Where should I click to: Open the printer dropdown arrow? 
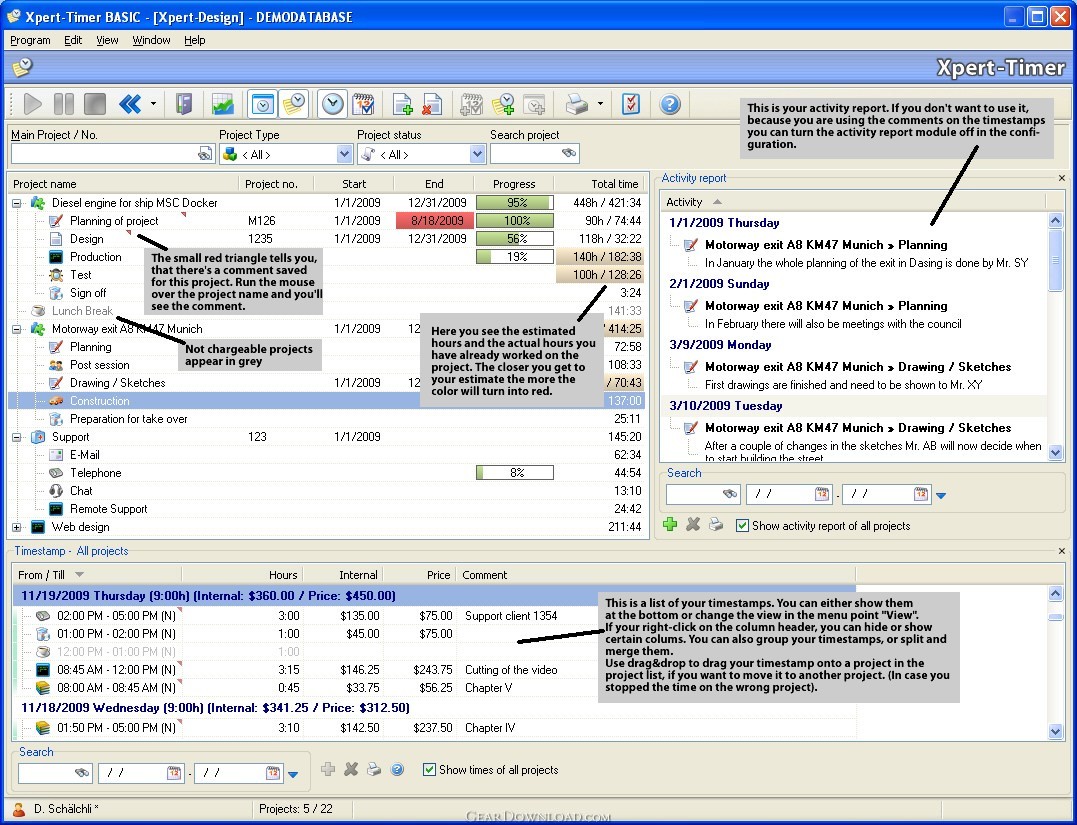coord(600,104)
